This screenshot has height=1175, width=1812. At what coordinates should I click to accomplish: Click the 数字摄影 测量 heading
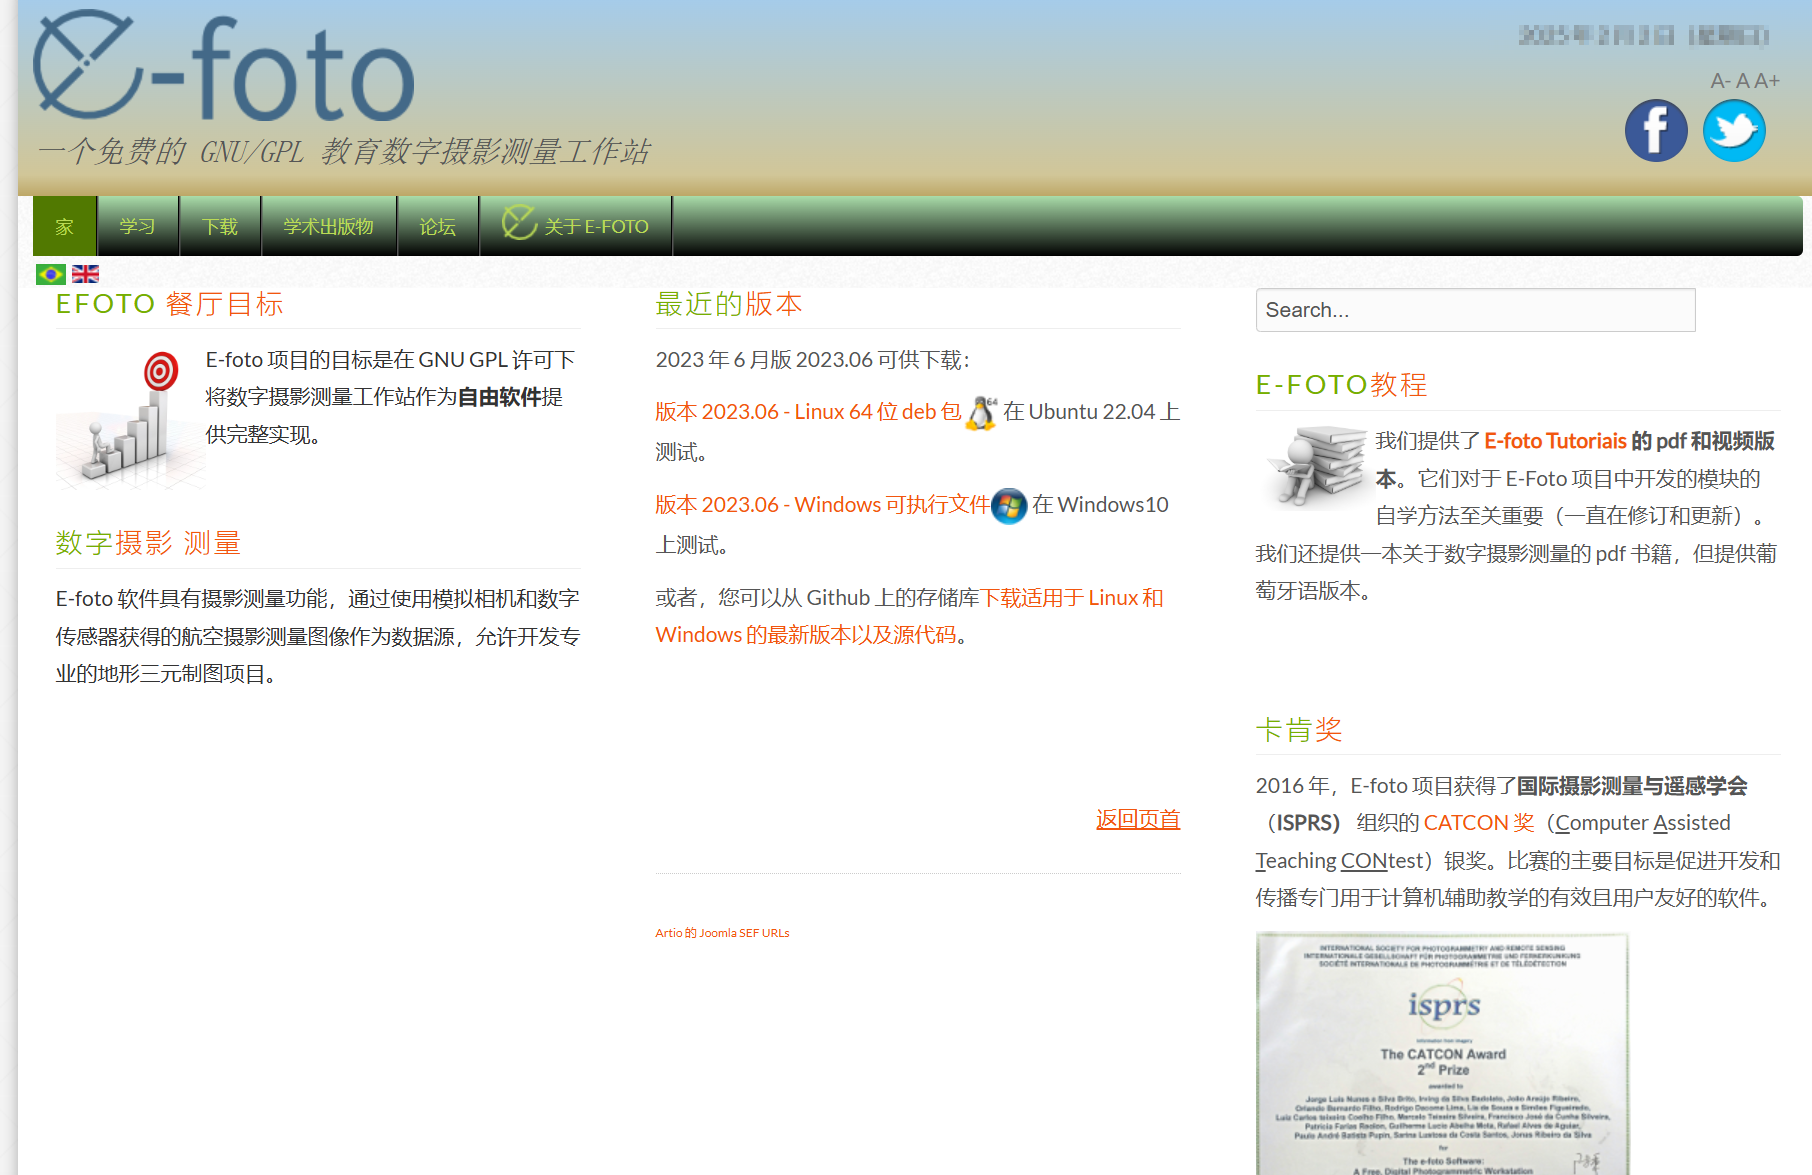tap(148, 543)
